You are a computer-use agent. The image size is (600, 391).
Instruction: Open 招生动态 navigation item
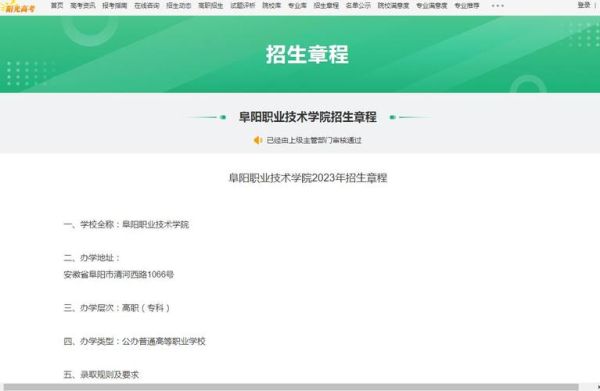tap(179, 6)
